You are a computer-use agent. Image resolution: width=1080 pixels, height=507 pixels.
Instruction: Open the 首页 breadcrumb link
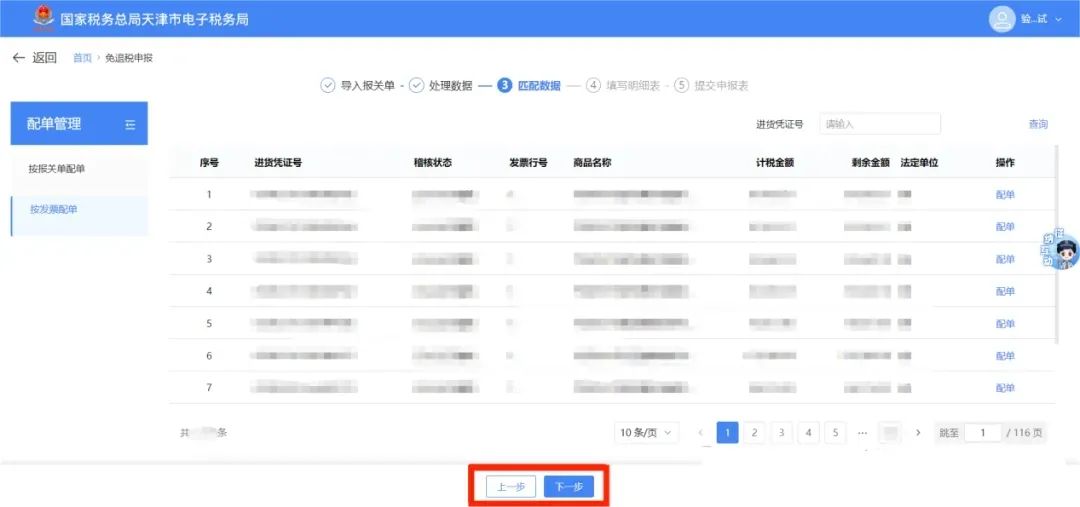tap(82, 58)
